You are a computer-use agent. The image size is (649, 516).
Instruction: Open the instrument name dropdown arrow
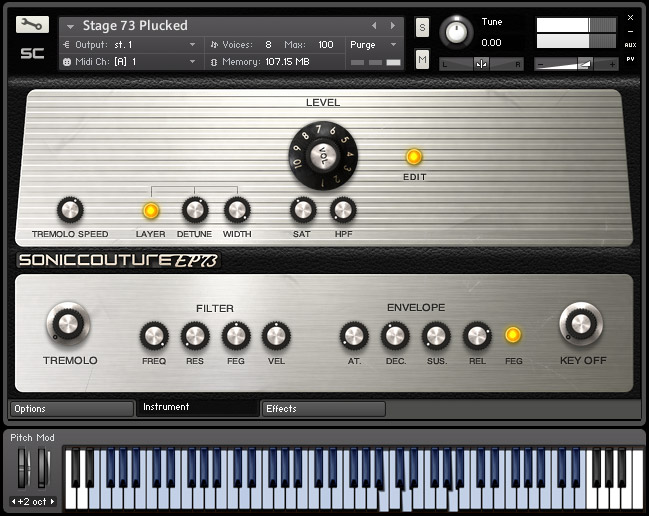(x=70, y=26)
